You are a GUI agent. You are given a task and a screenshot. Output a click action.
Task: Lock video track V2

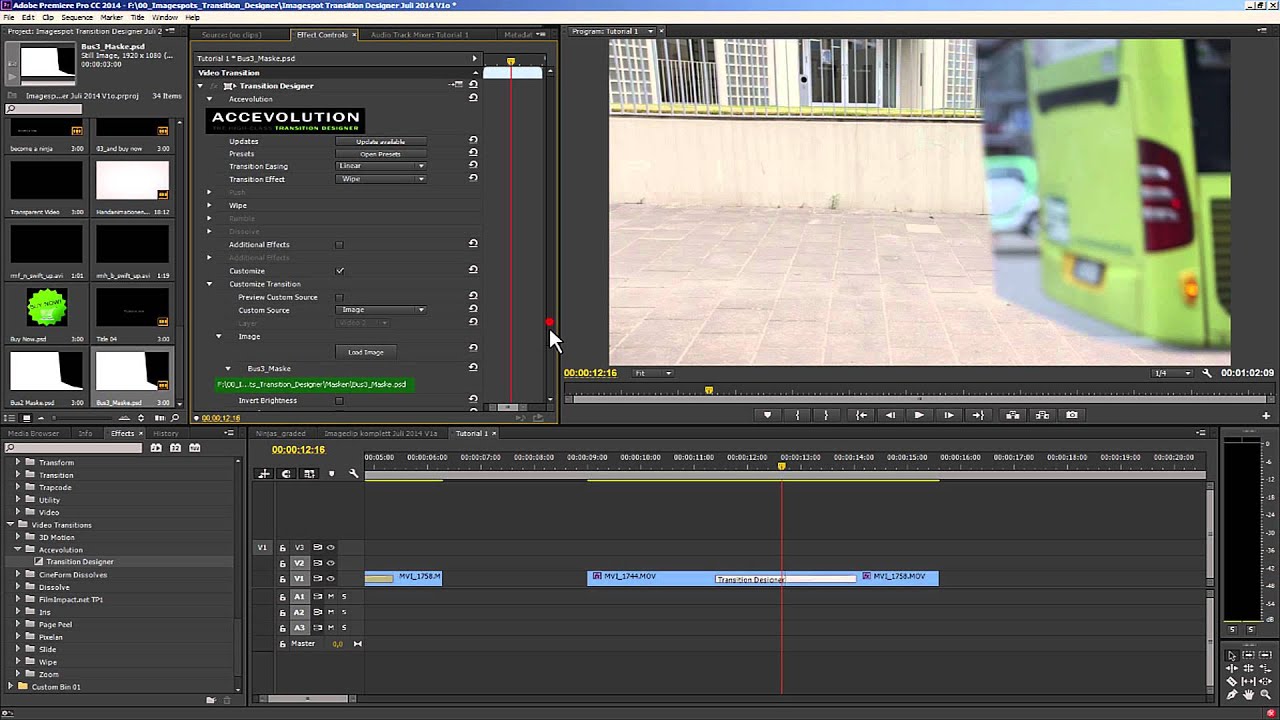[x=282, y=563]
